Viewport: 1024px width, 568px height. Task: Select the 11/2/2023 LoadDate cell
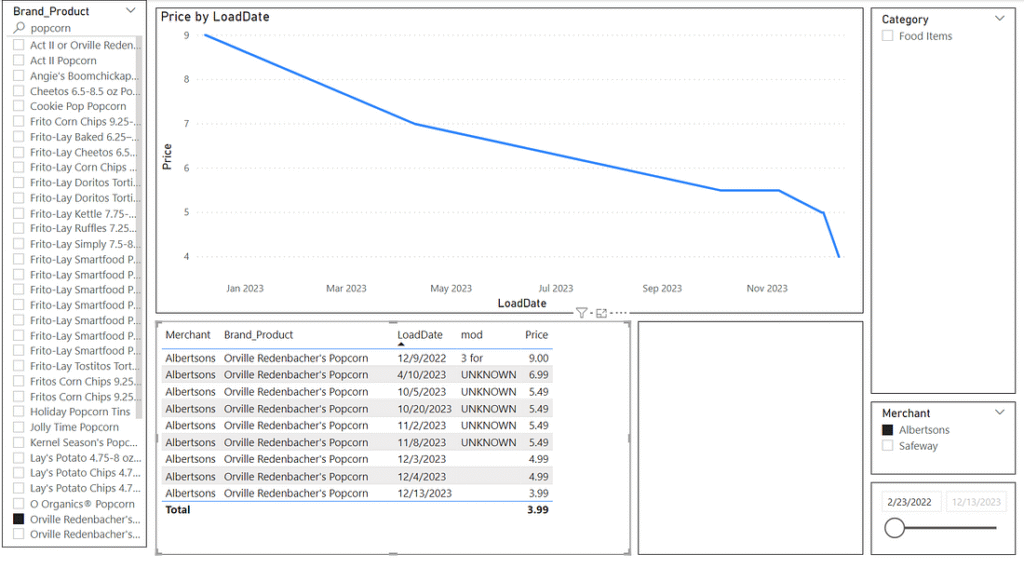(x=422, y=425)
